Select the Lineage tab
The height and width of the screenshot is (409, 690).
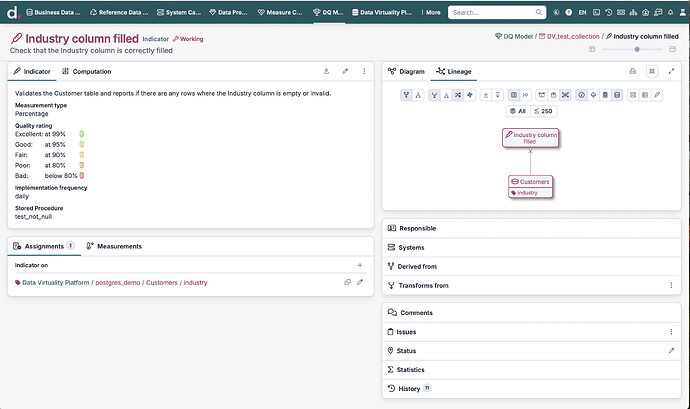pos(454,71)
